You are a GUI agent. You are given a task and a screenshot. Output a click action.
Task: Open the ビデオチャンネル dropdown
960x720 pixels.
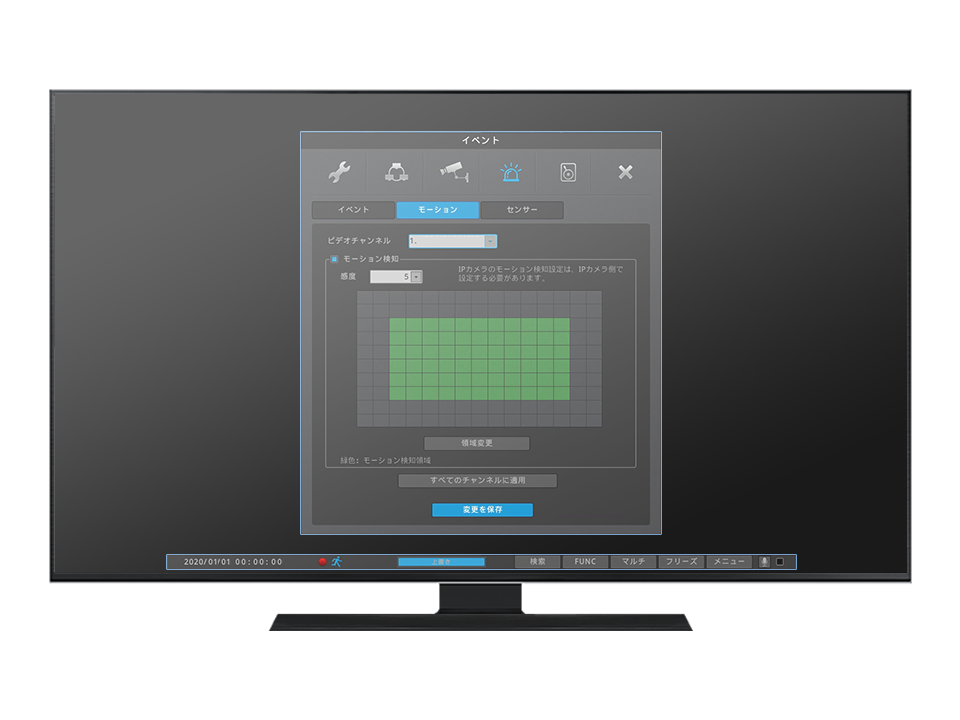pyautogui.click(x=452, y=241)
